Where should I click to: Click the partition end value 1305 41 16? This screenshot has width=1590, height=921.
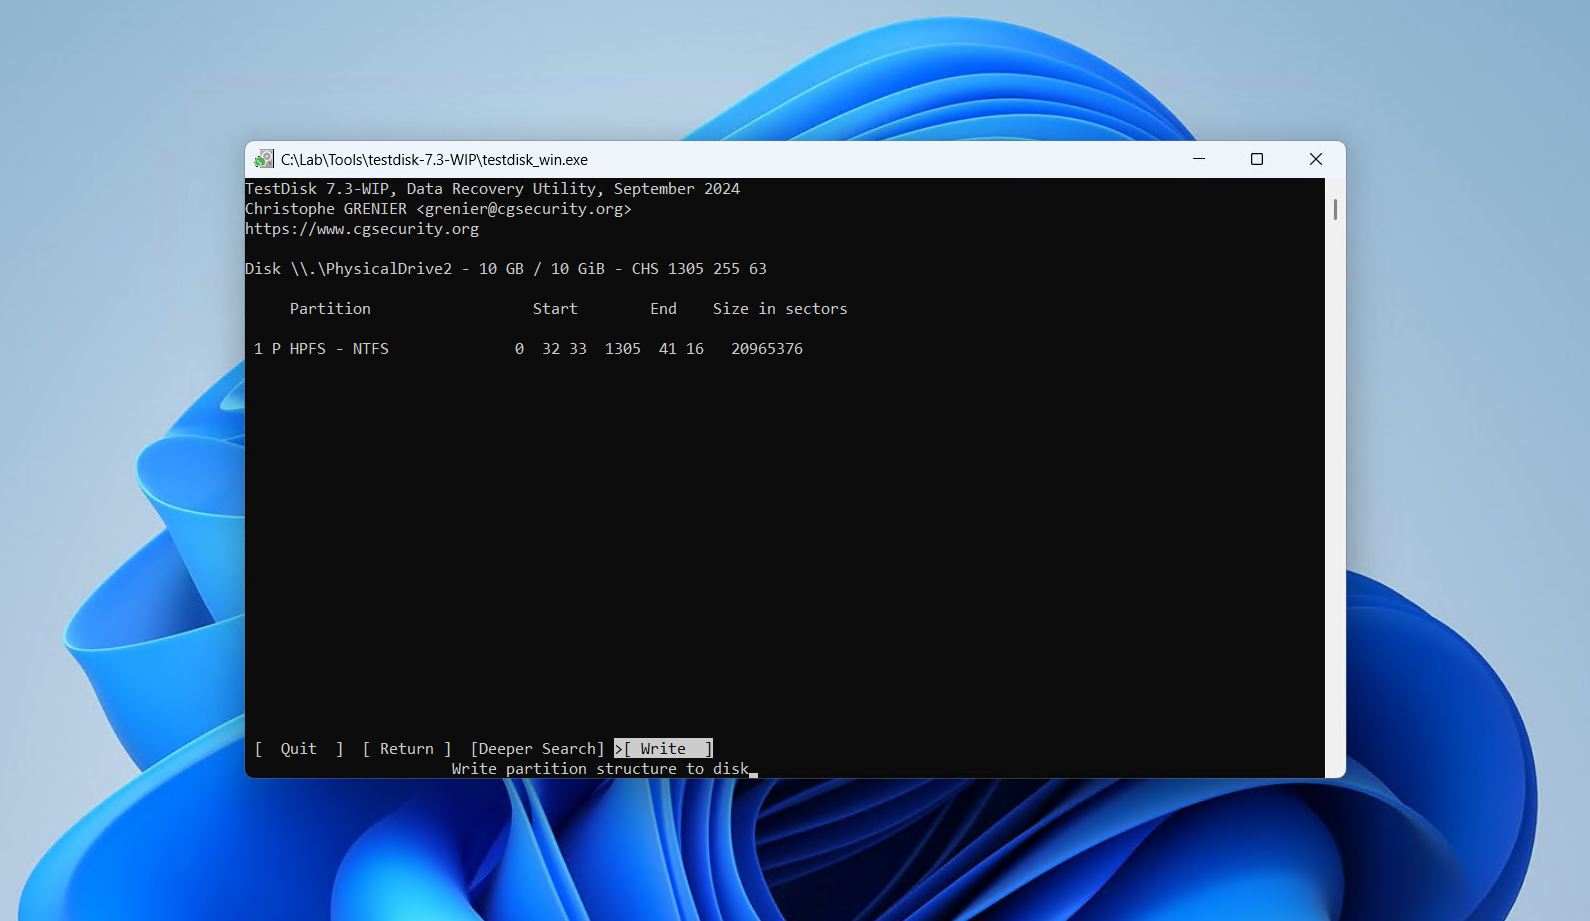tap(654, 349)
